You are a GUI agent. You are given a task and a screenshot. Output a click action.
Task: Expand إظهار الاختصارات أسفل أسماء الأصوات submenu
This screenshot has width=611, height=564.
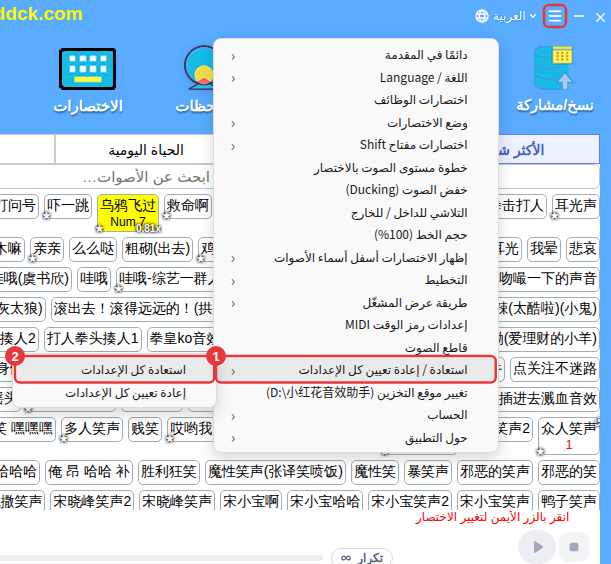click(x=356, y=258)
